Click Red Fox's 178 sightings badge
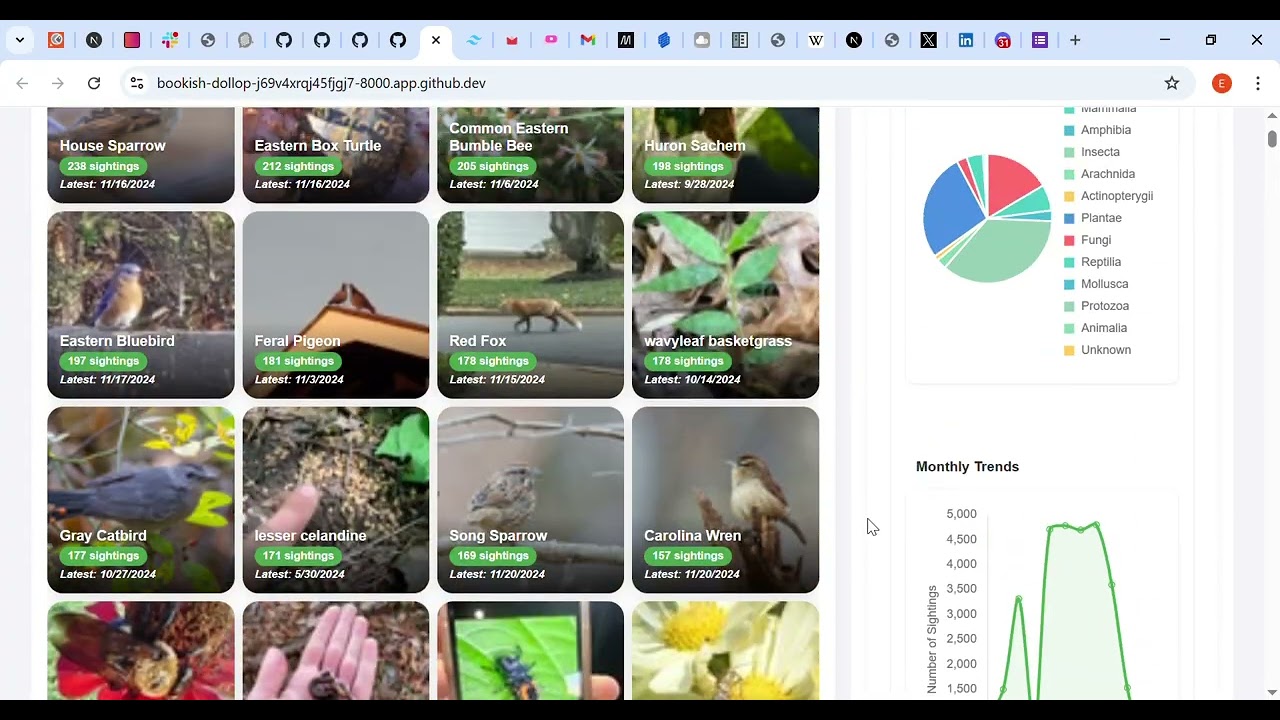1280x720 pixels. 493,361
